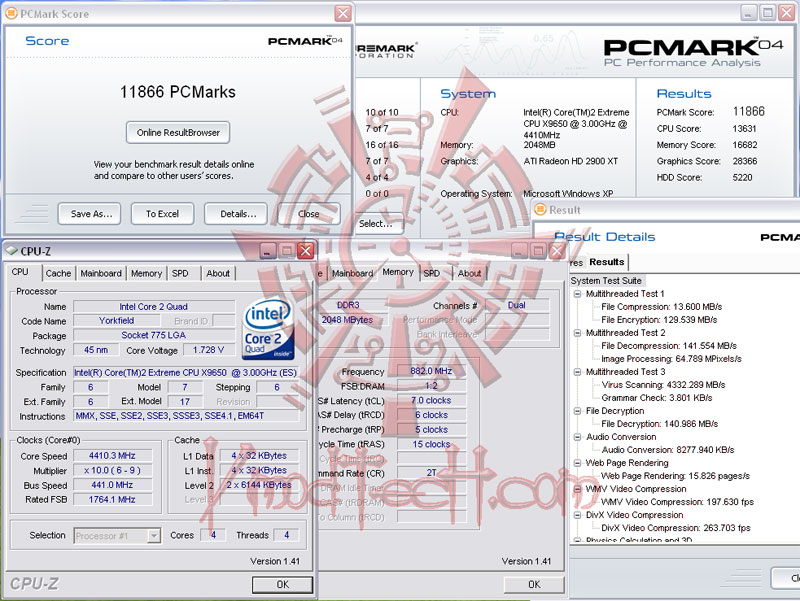Click the Result window title icon
This screenshot has height=601, width=800.
[540, 210]
